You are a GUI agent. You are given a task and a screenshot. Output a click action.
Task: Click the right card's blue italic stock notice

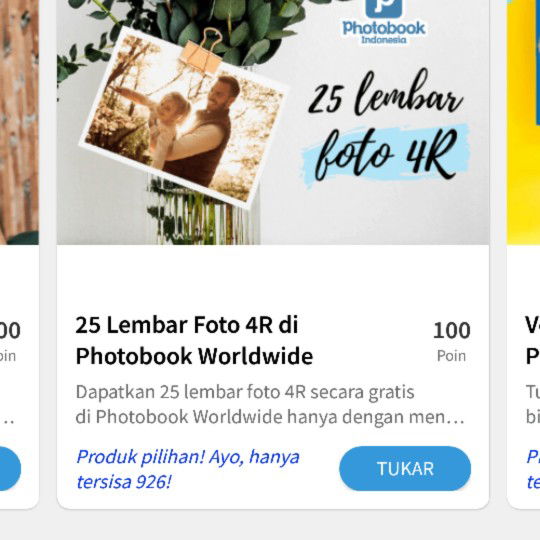click(533, 469)
